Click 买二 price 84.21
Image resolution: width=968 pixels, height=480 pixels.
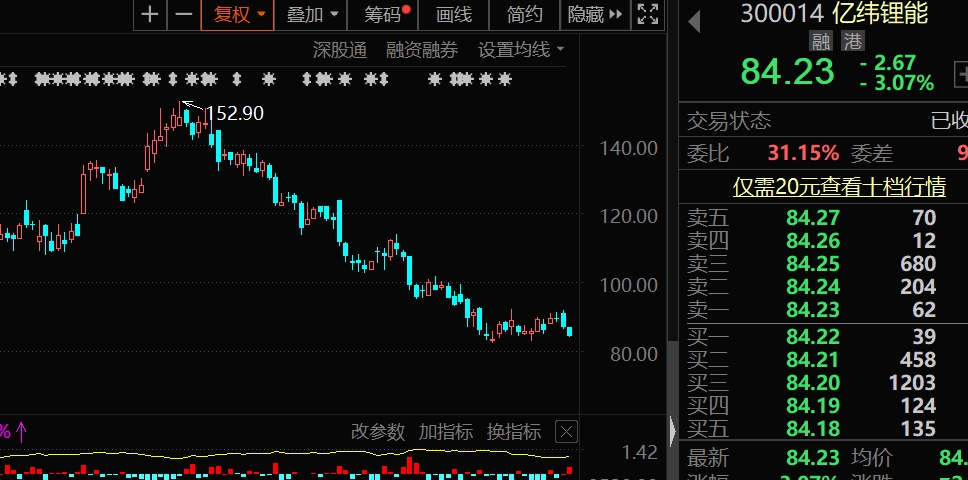click(x=813, y=360)
